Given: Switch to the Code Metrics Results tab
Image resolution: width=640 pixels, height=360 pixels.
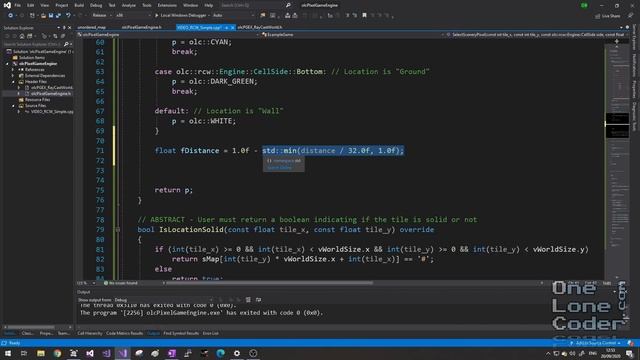Looking at the screenshot, I should coord(124,333).
